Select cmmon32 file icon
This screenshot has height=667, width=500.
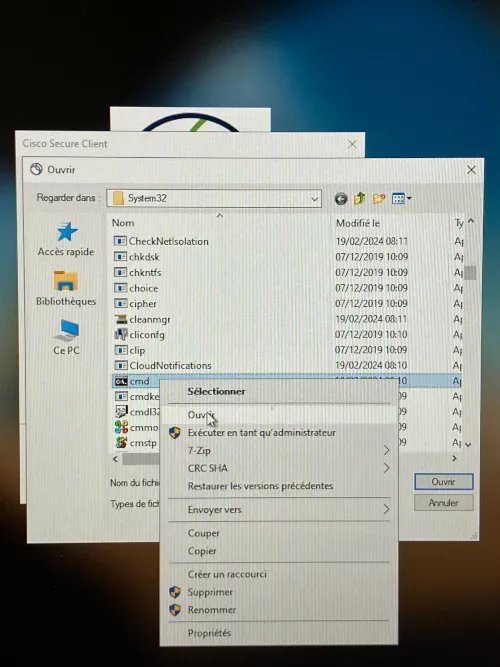point(121,427)
